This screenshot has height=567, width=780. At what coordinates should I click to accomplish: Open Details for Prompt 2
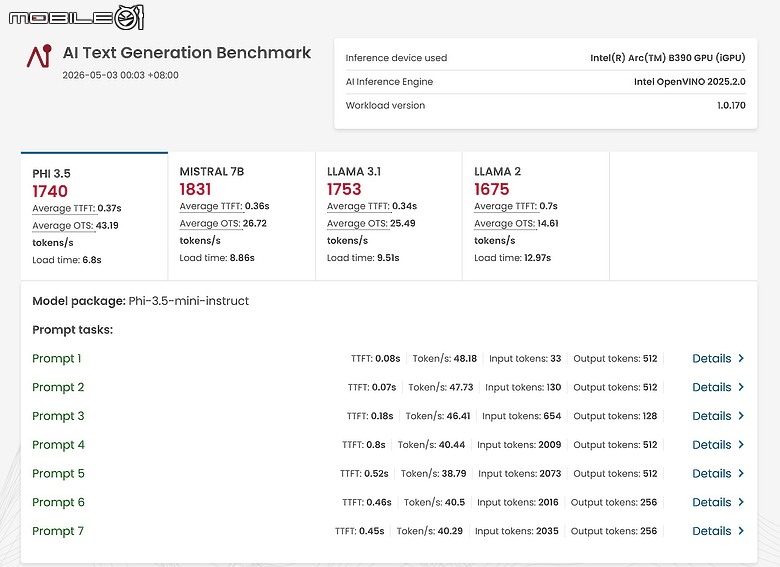point(718,387)
